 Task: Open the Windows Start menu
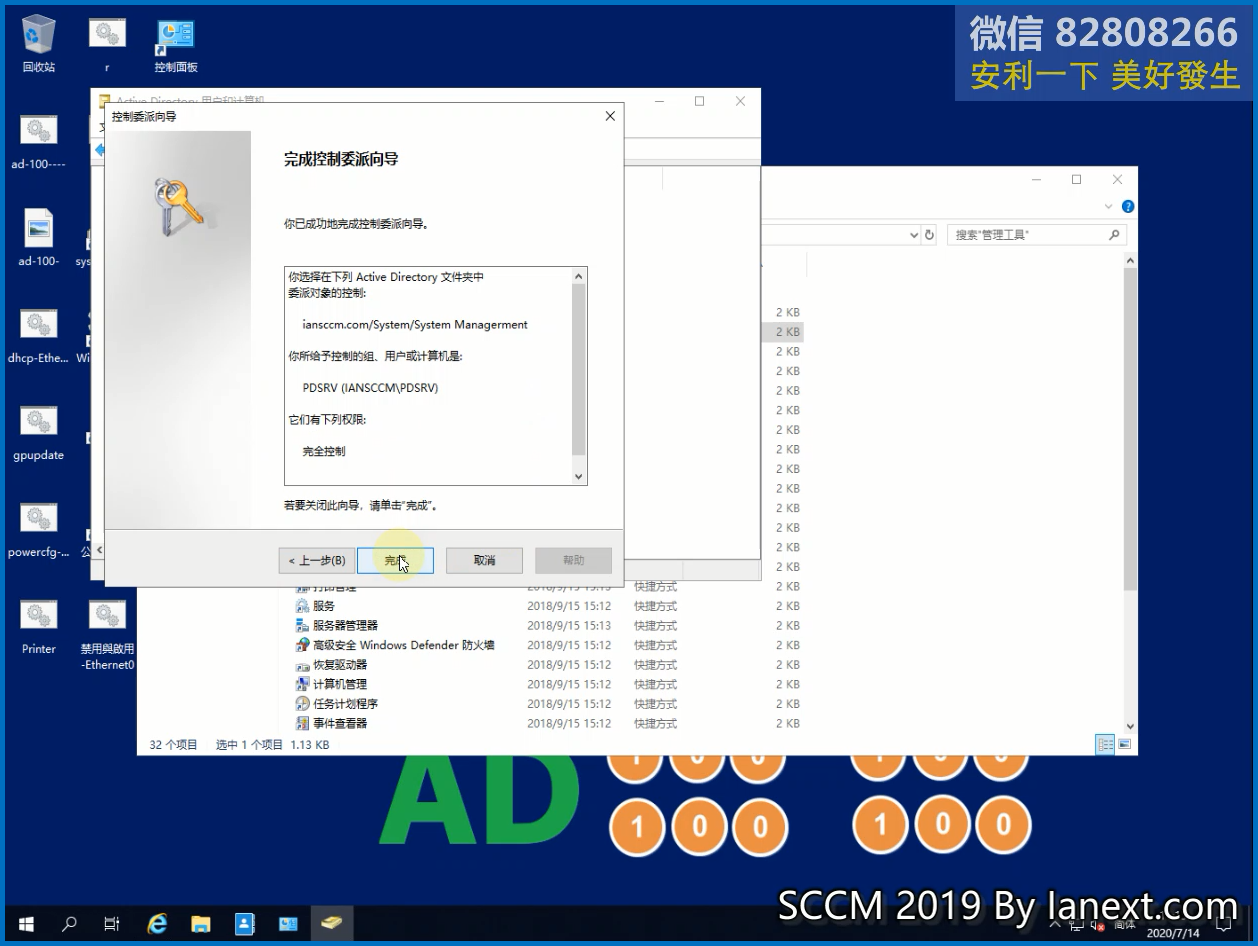pyautogui.click(x=25, y=924)
